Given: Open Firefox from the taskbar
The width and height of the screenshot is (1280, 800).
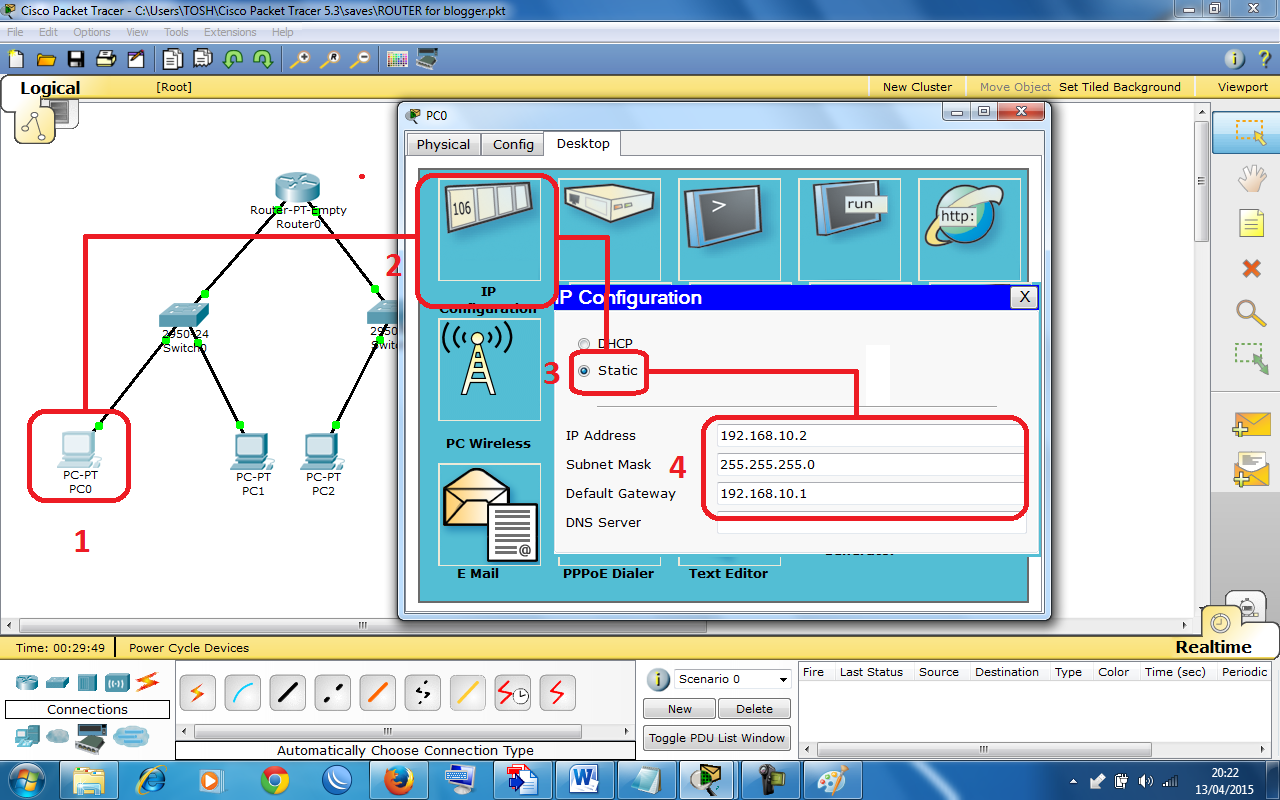Looking at the screenshot, I should coord(398,778).
